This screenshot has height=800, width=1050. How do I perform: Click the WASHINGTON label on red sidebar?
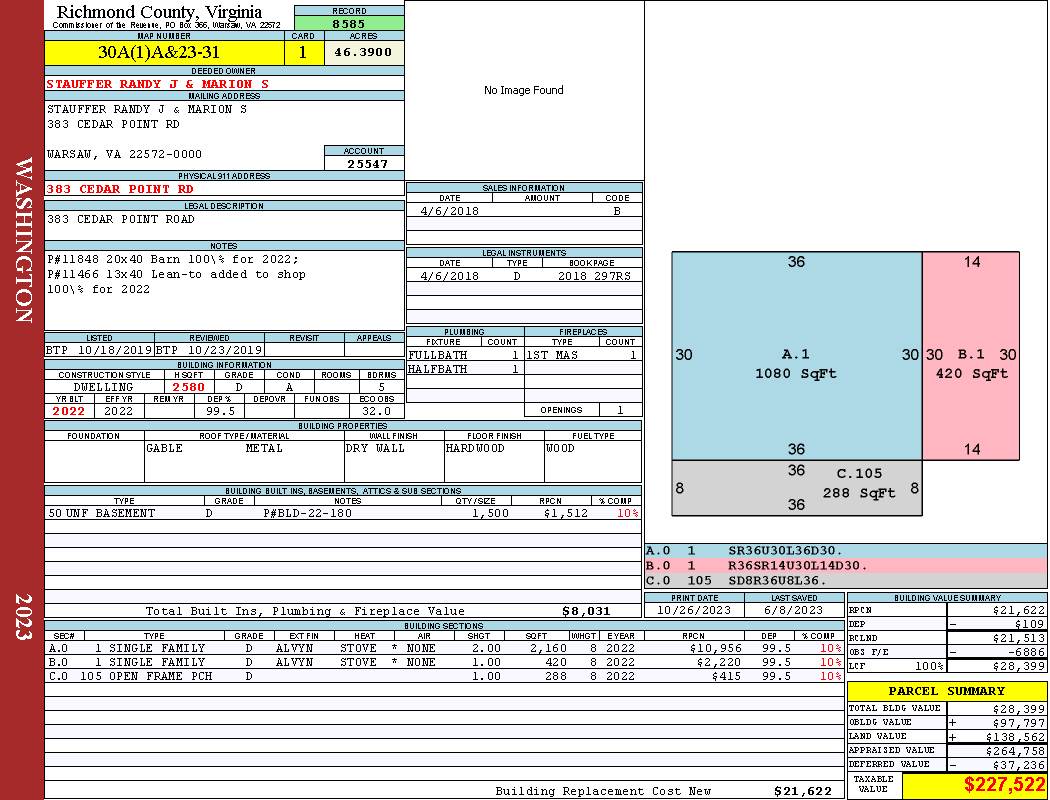click(x=24, y=240)
